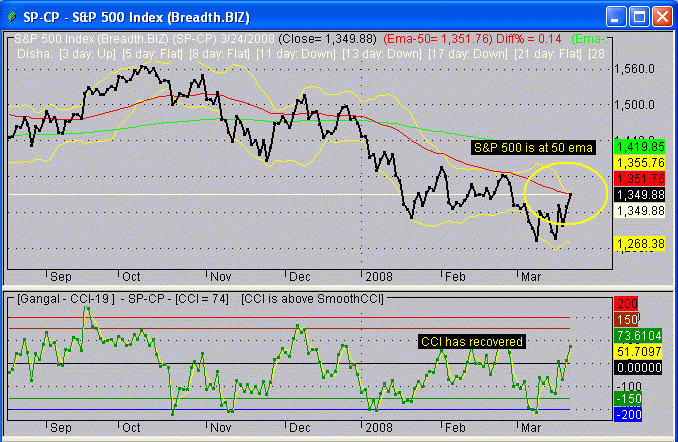Screen dimensions: 678x442
Task: Click 'Feb' on the price chart time axis
Action: 455,277
